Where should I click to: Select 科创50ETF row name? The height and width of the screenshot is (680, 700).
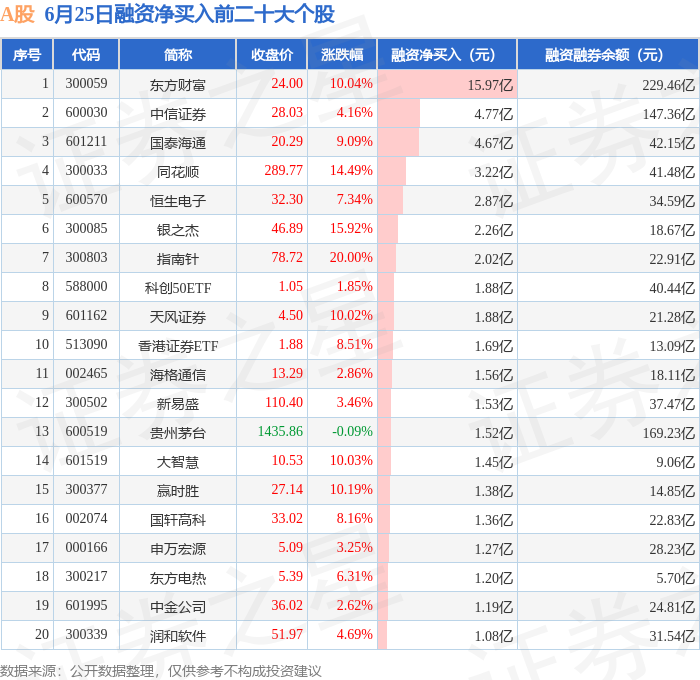point(178,288)
